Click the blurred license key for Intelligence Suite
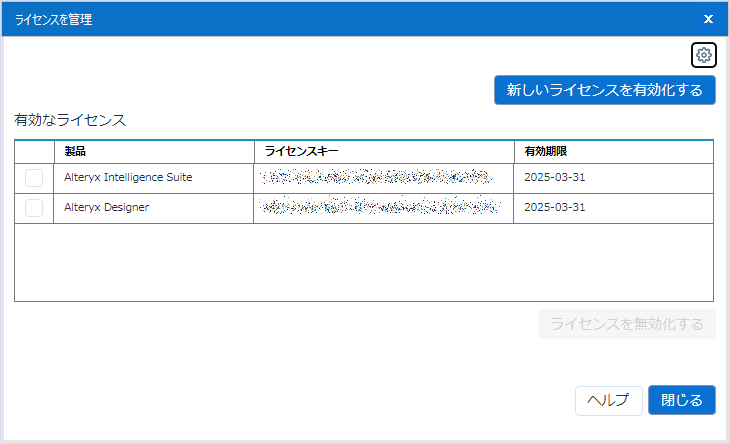The width and height of the screenshot is (730, 444). (x=376, y=178)
